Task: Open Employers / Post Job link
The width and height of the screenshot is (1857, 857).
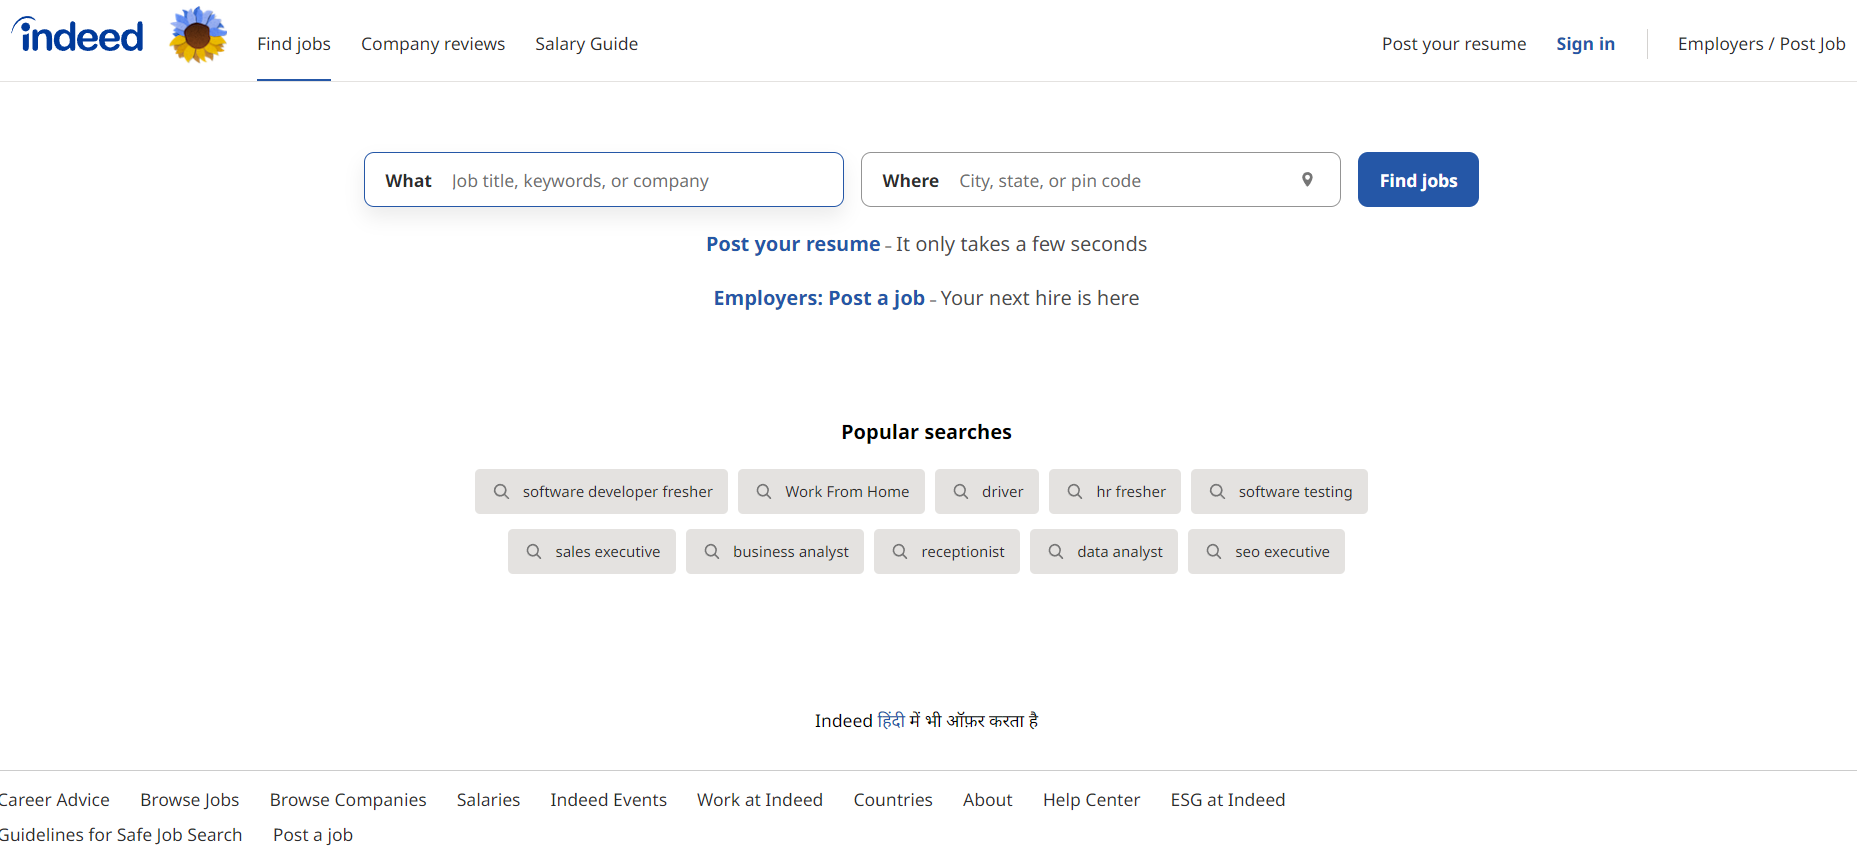Action: pos(1761,44)
